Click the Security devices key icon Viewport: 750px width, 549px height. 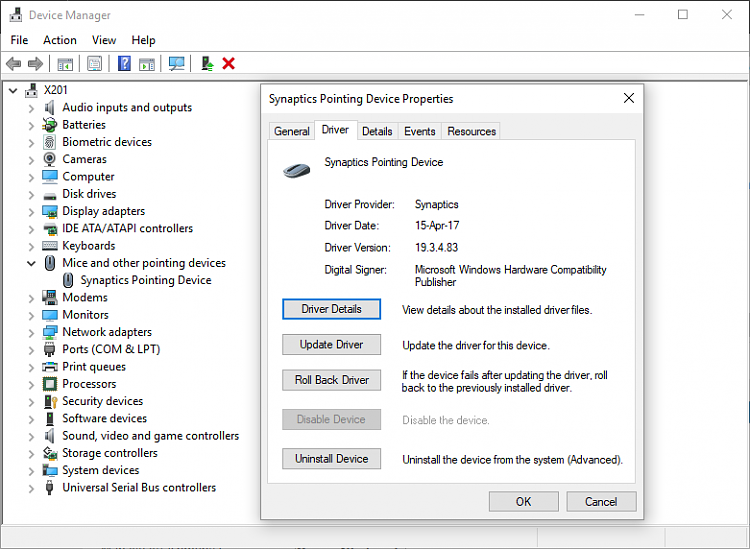coord(50,401)
